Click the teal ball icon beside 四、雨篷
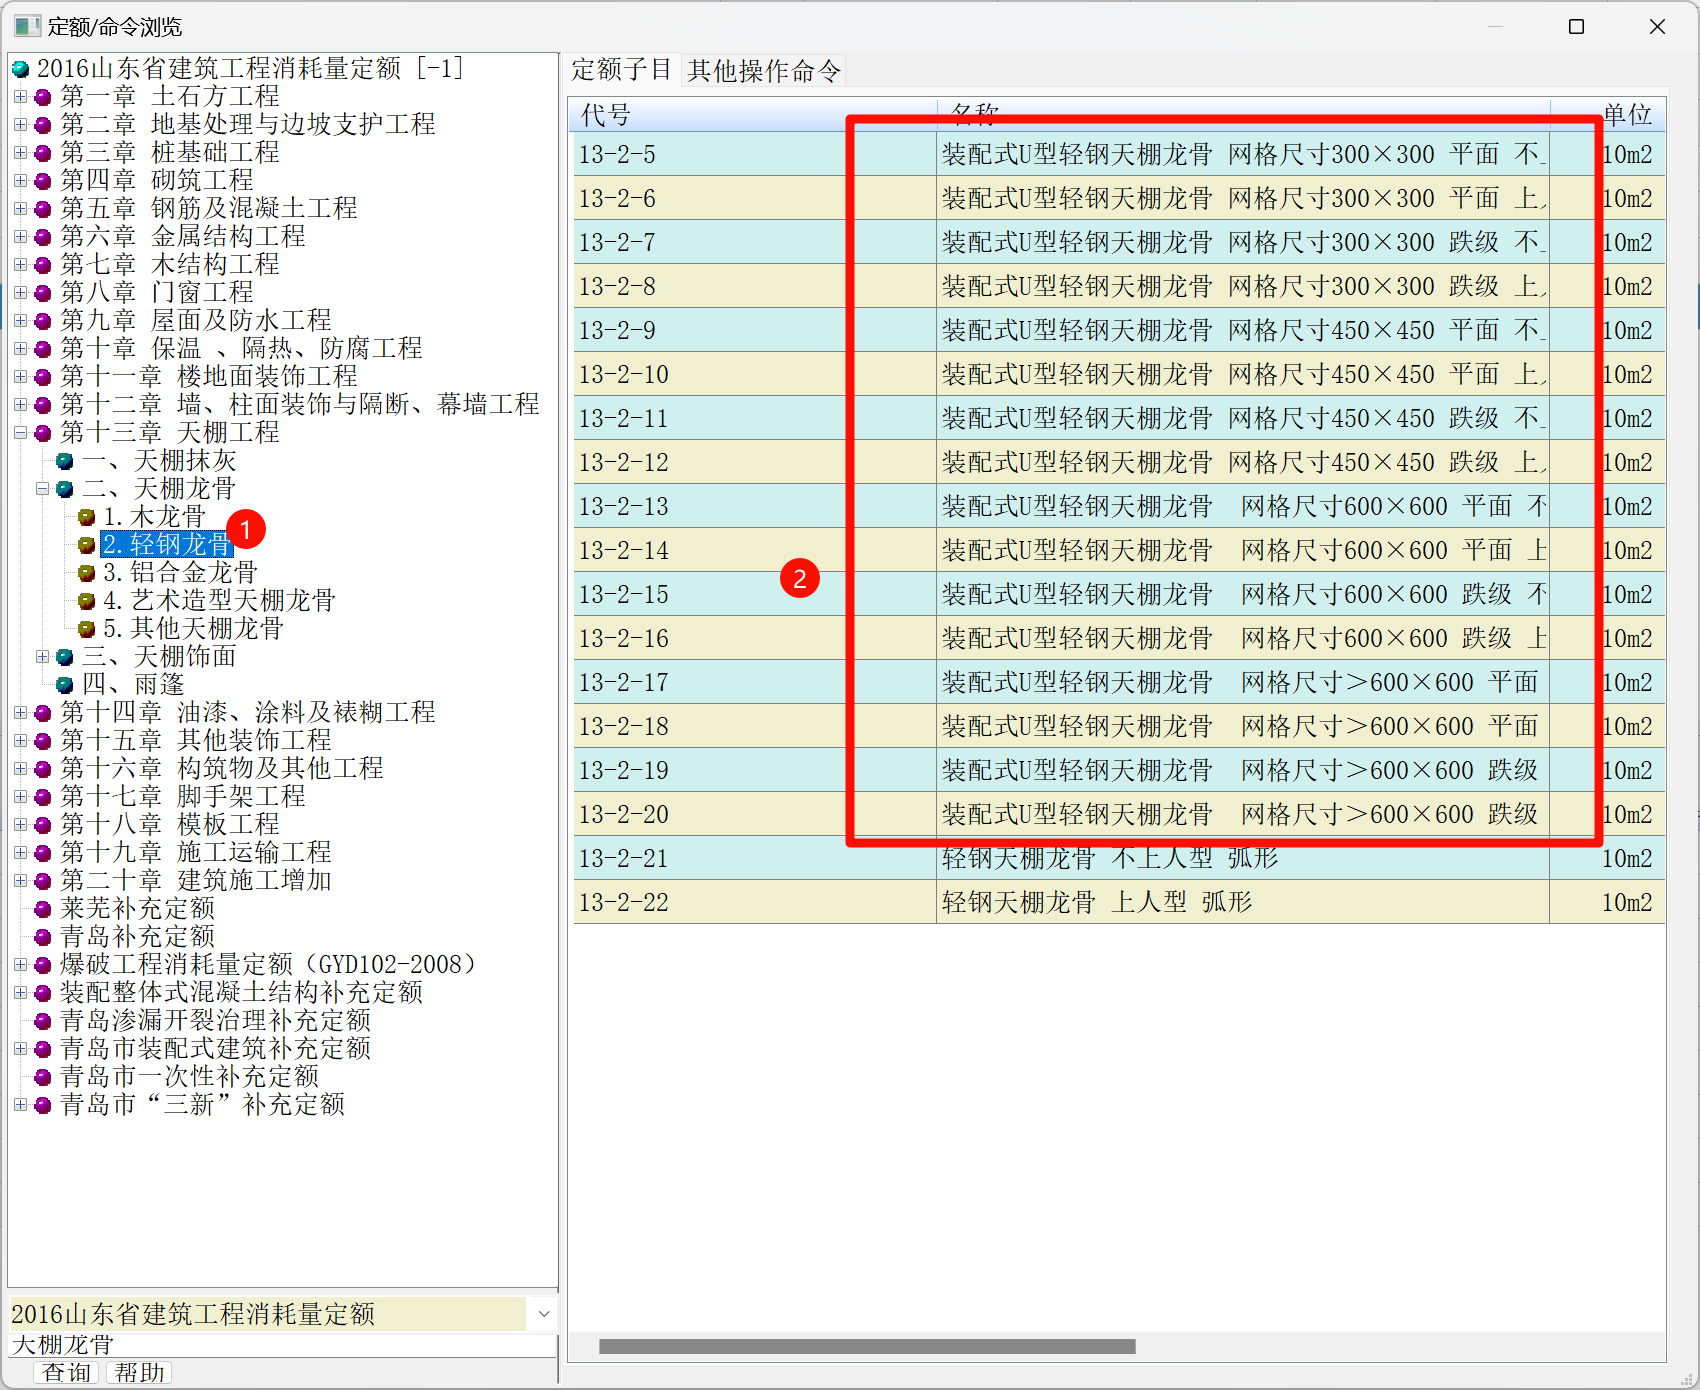Viewport: 1700px width, 1390px height. tap(65, 685)
